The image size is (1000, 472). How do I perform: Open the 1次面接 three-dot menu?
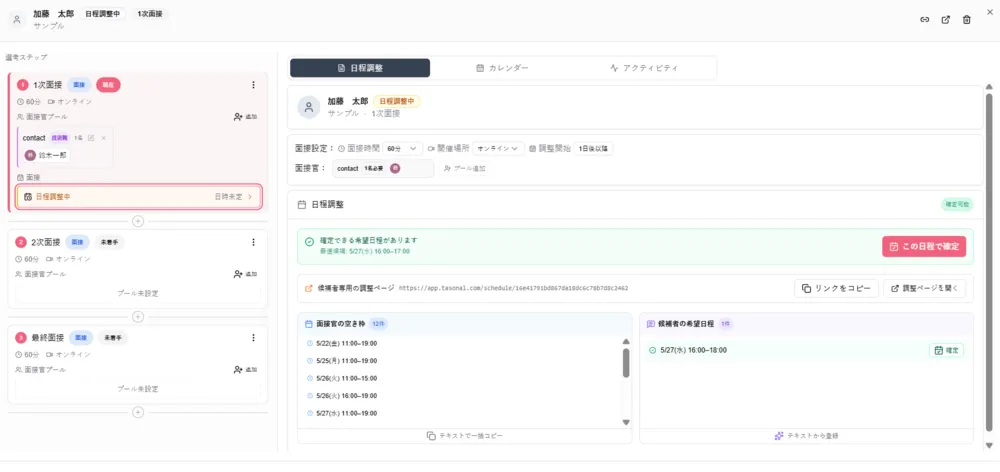[x=253, y=85]
